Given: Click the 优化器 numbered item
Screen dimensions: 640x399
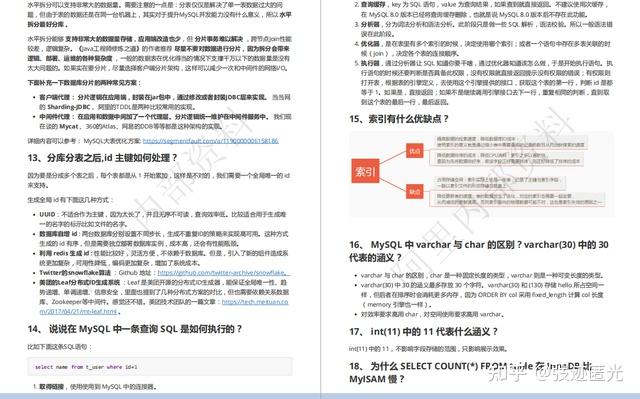Looking at the screenshot, I should point(486,49).
